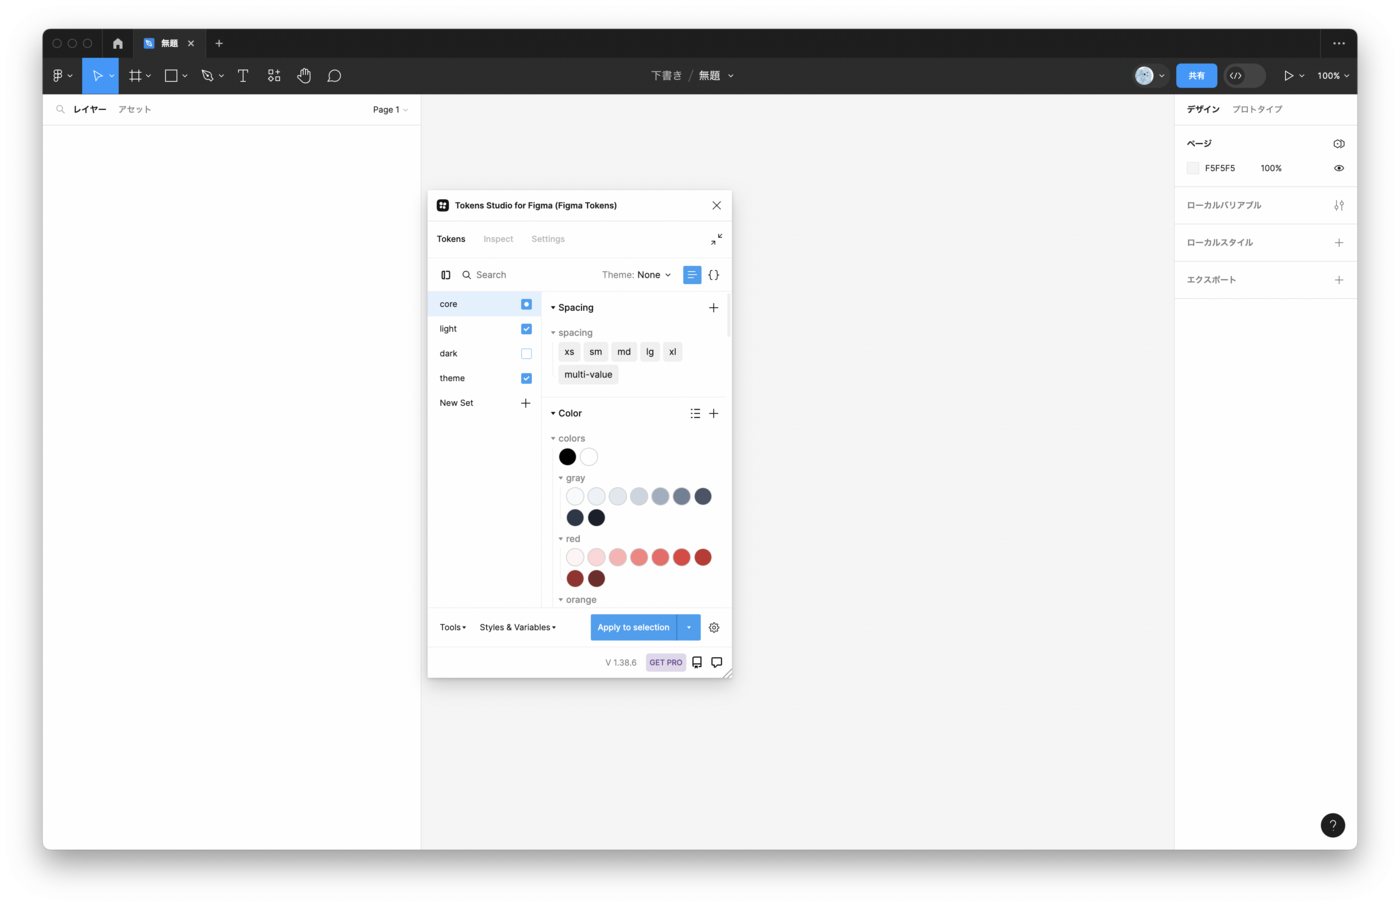This screenshot has width=1400, height=906.
Task: Switch to the アセット tab
Action: click(x=135, y=110)
